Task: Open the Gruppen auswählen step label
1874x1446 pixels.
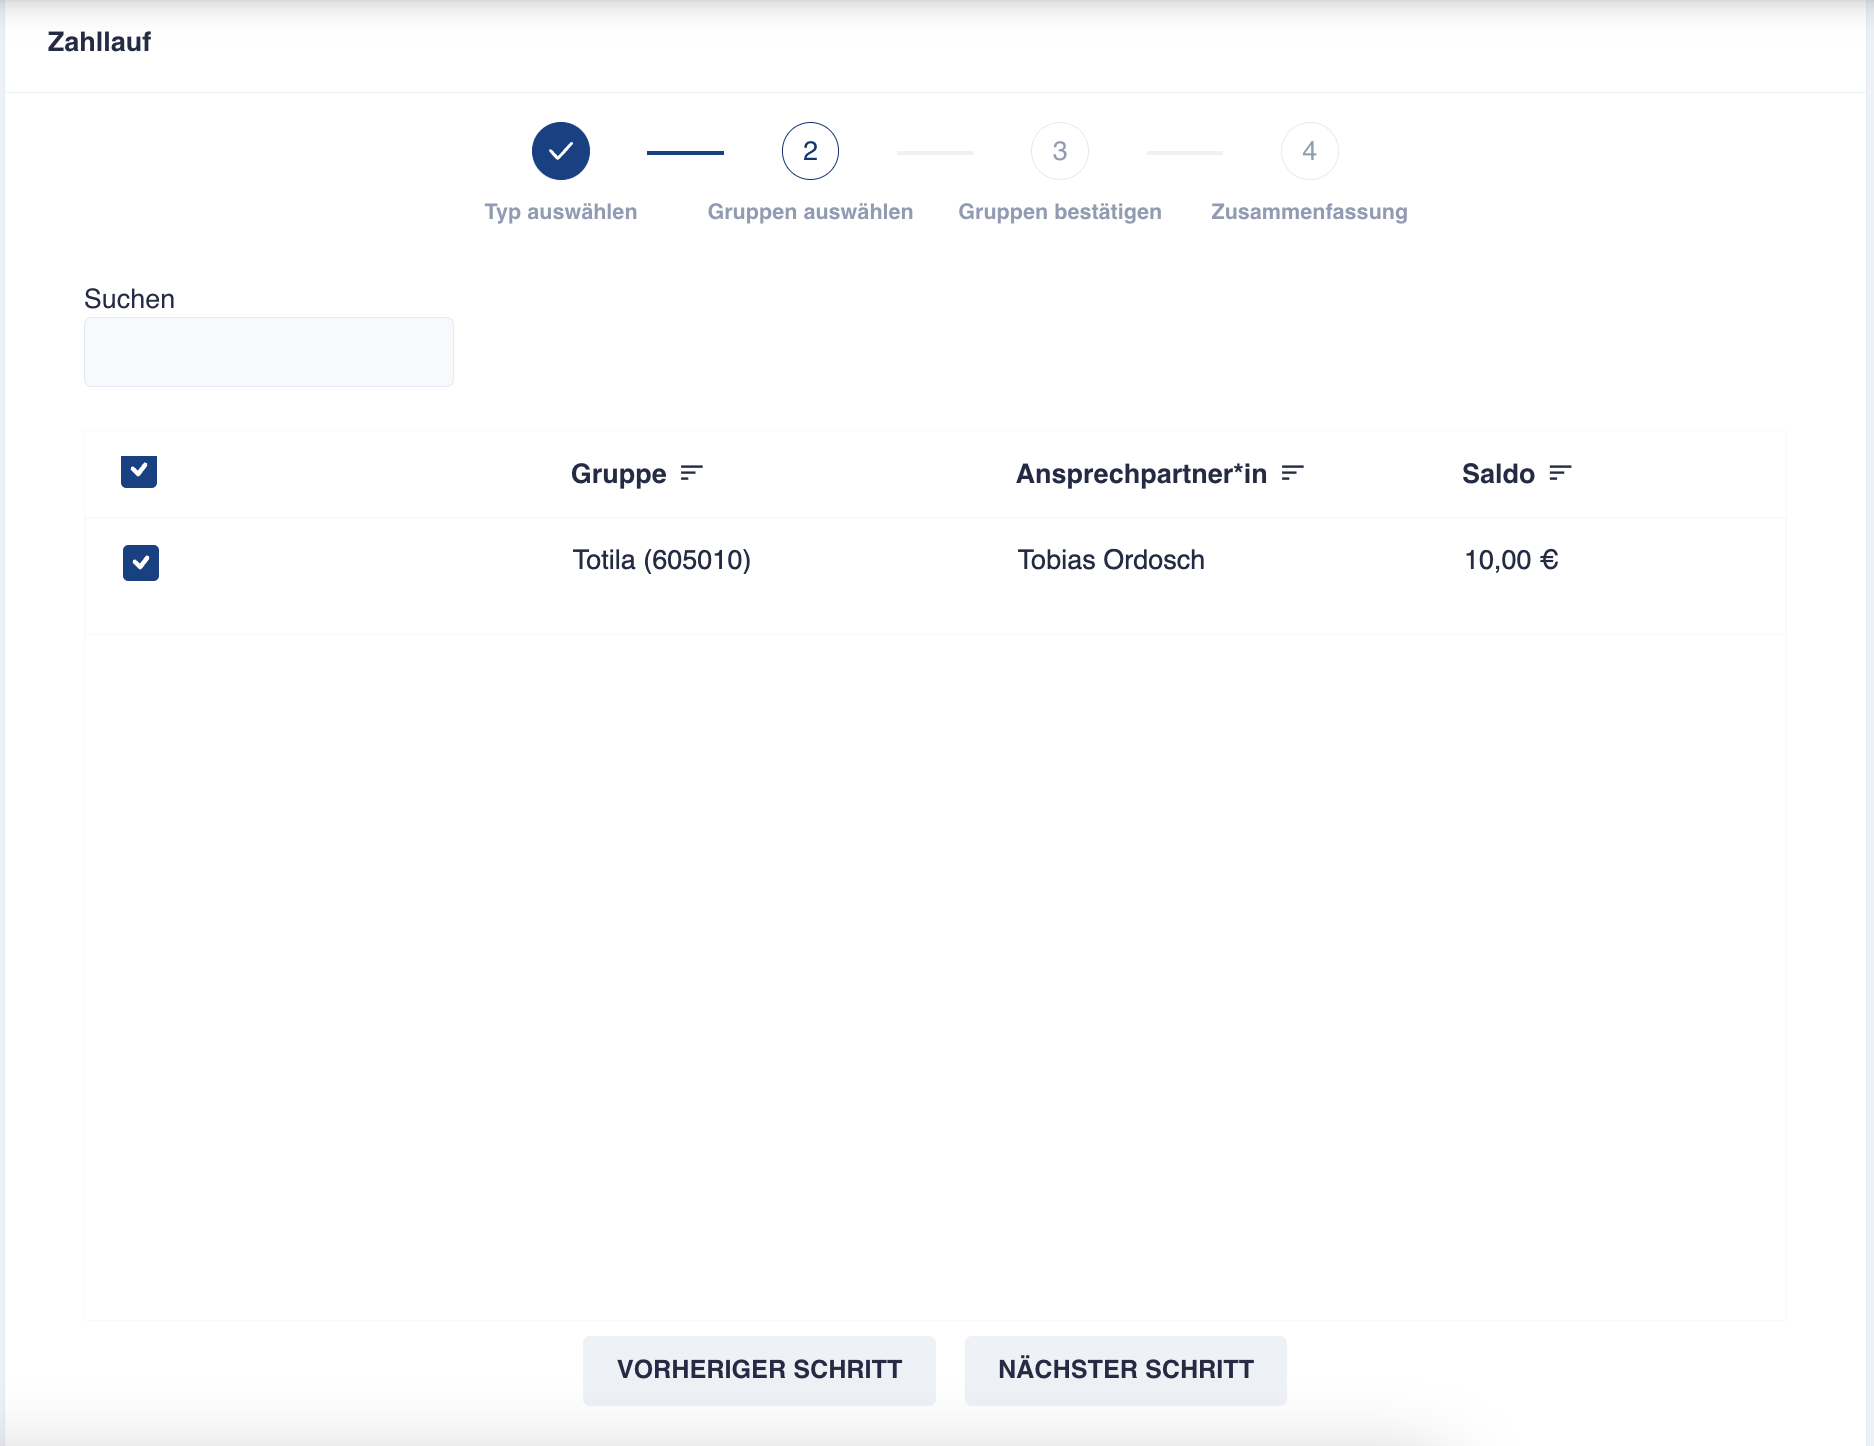Action: pos(810,212)
